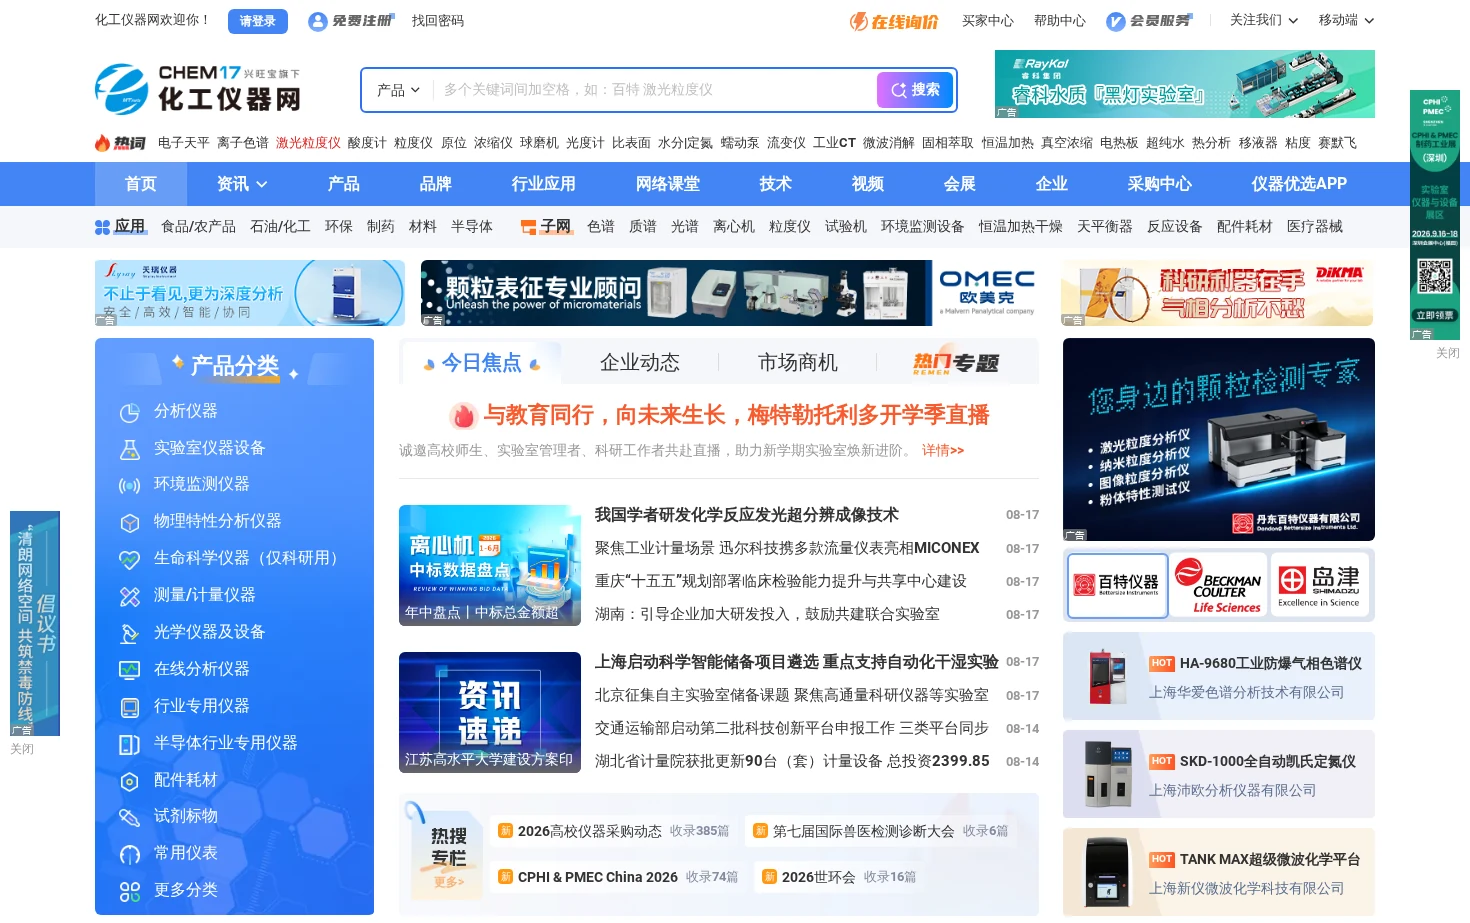The image size is (1470, 923).
Task: Click the 常用仪表 gauge icon
Action: click(x=130, y=854)
